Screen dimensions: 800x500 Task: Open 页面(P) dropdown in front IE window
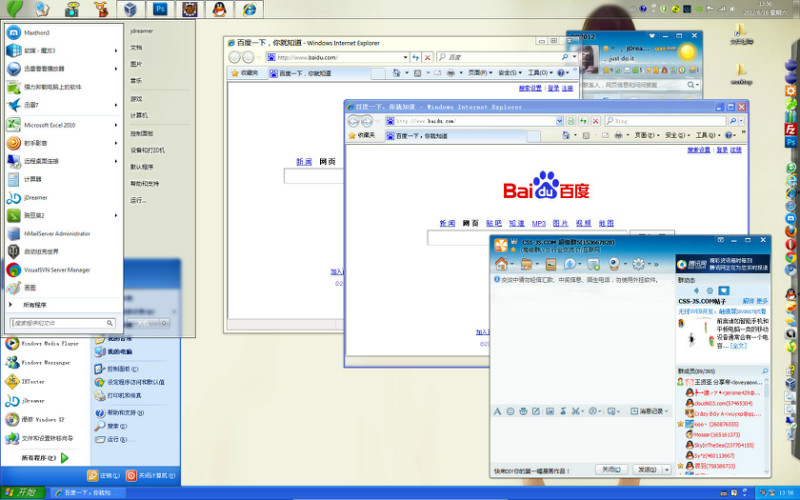point(647,135)
